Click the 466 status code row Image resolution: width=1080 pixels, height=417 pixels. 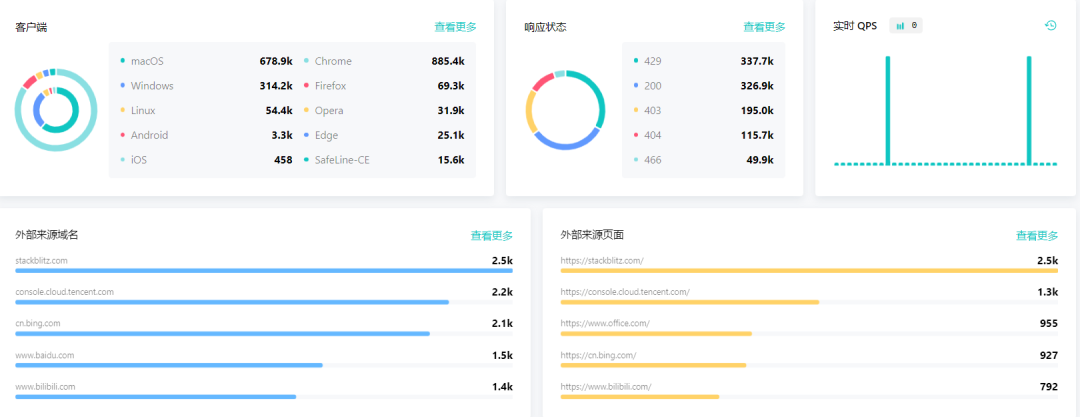[703, 160]
